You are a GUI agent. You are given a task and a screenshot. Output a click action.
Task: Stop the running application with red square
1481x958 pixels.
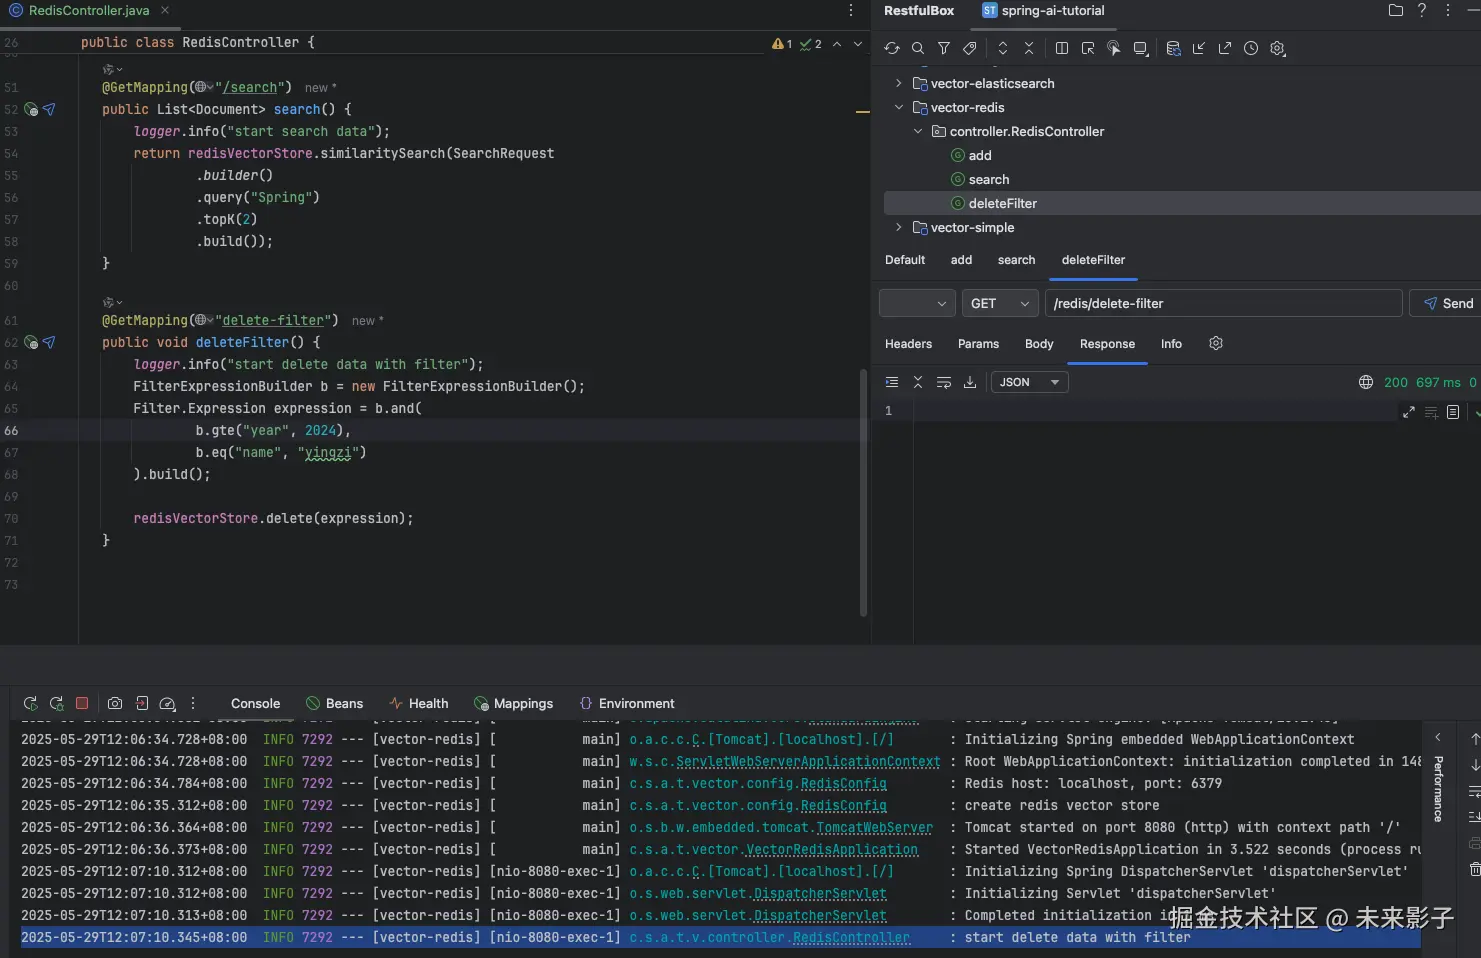click(x=83, y=703)
